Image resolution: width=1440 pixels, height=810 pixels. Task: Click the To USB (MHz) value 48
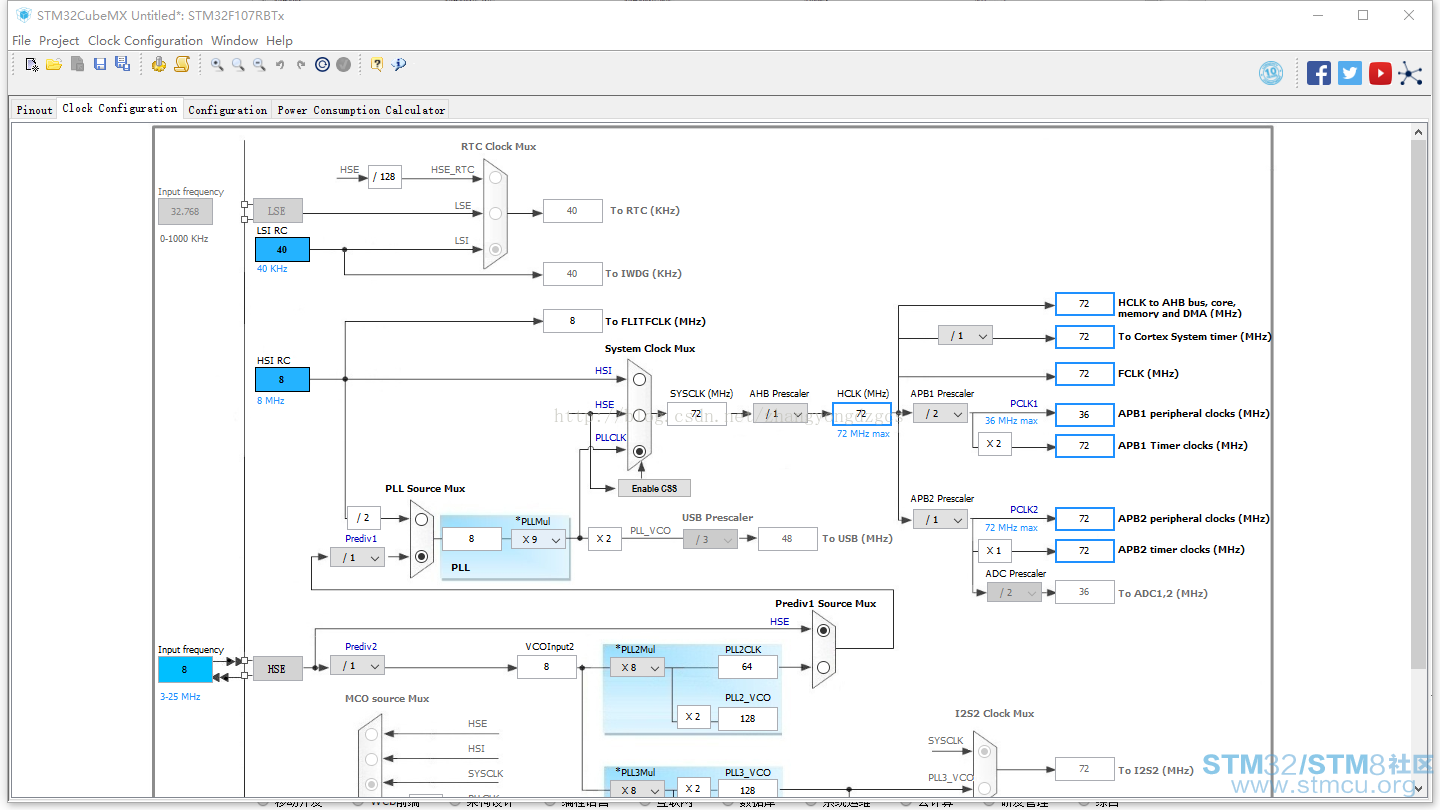(x=787, y=539)
